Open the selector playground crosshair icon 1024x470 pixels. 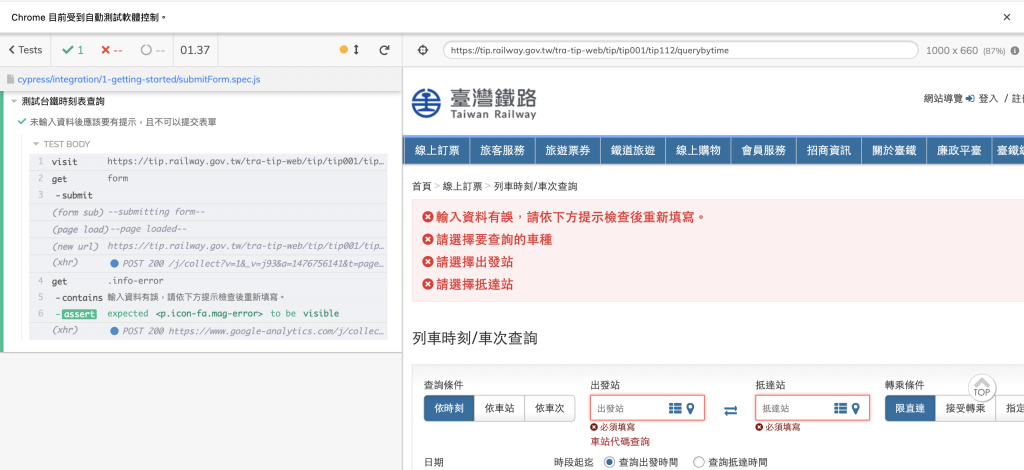pyautogui.click(x=423, y=50)
